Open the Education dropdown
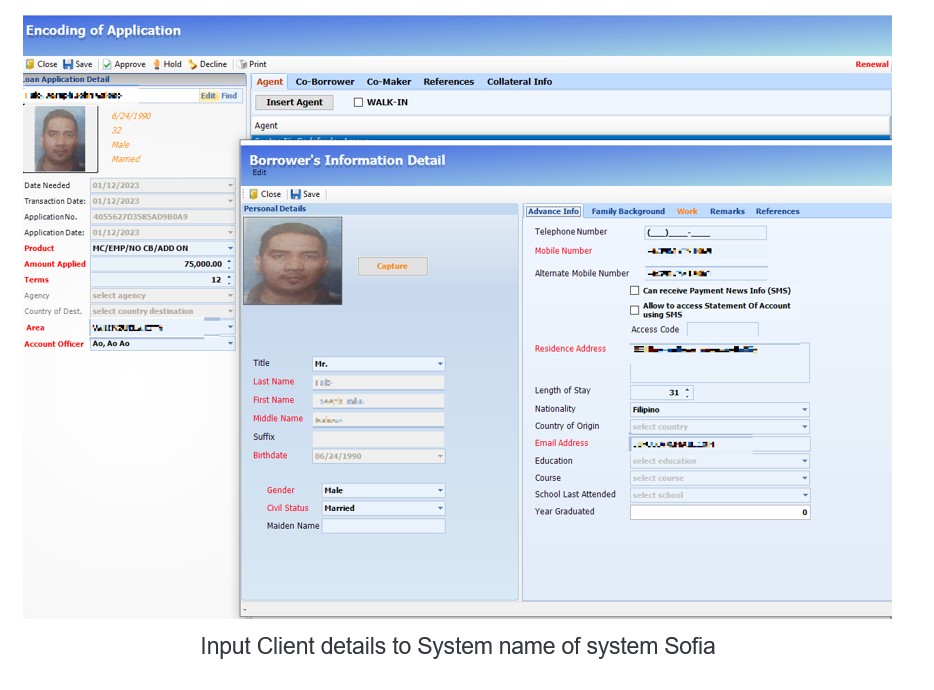This screenshot has width=934, height=690. click(805, 461)
